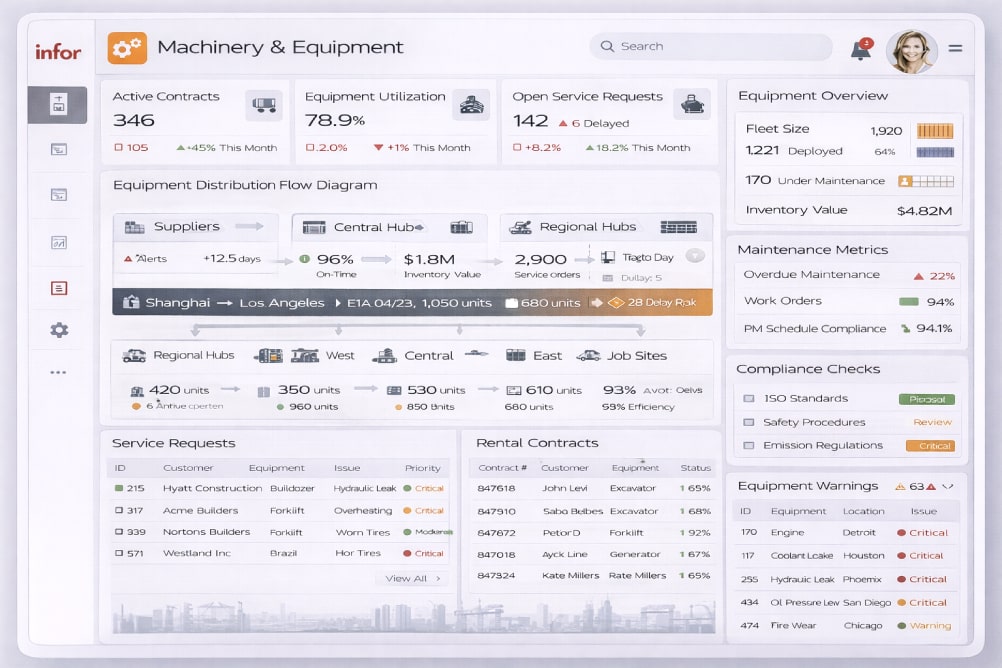Click the View All button
The width and height of the screenshot is (1002, 668).
412,578
